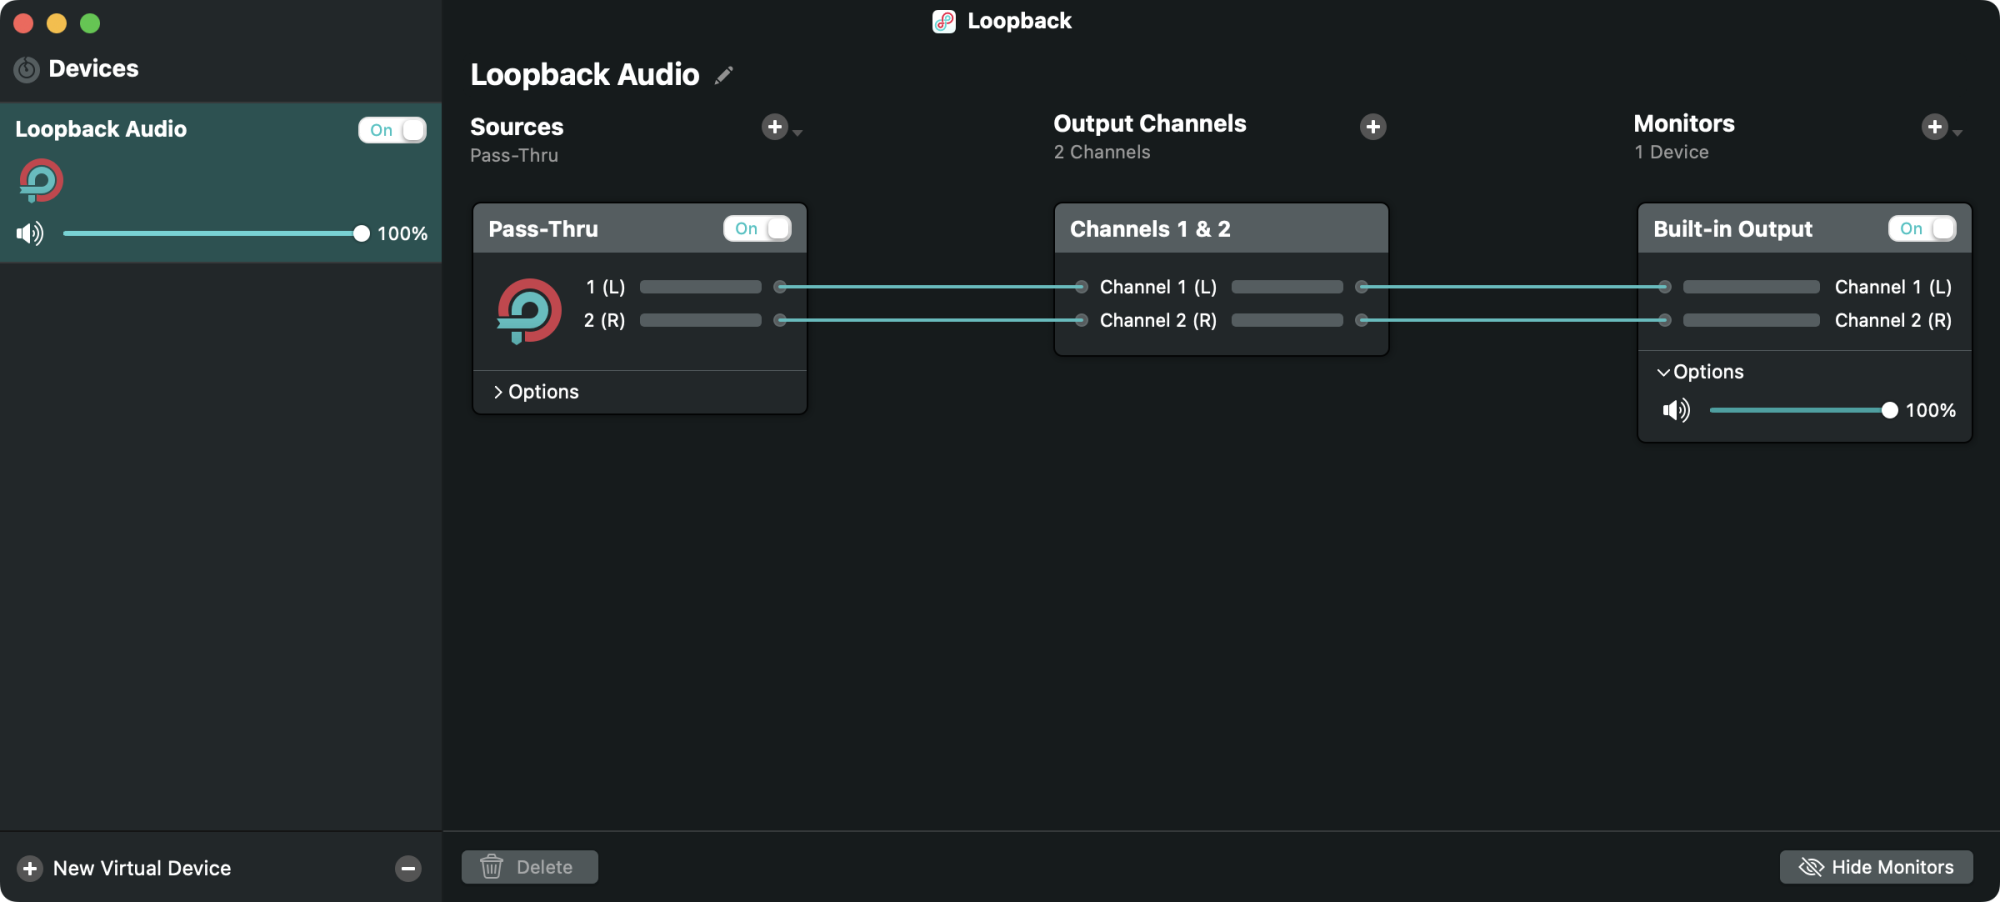The height and width of the screenshot is (902, 2000).
Task: Expand Pass-Thru Options section
Action: pos(536,392)
